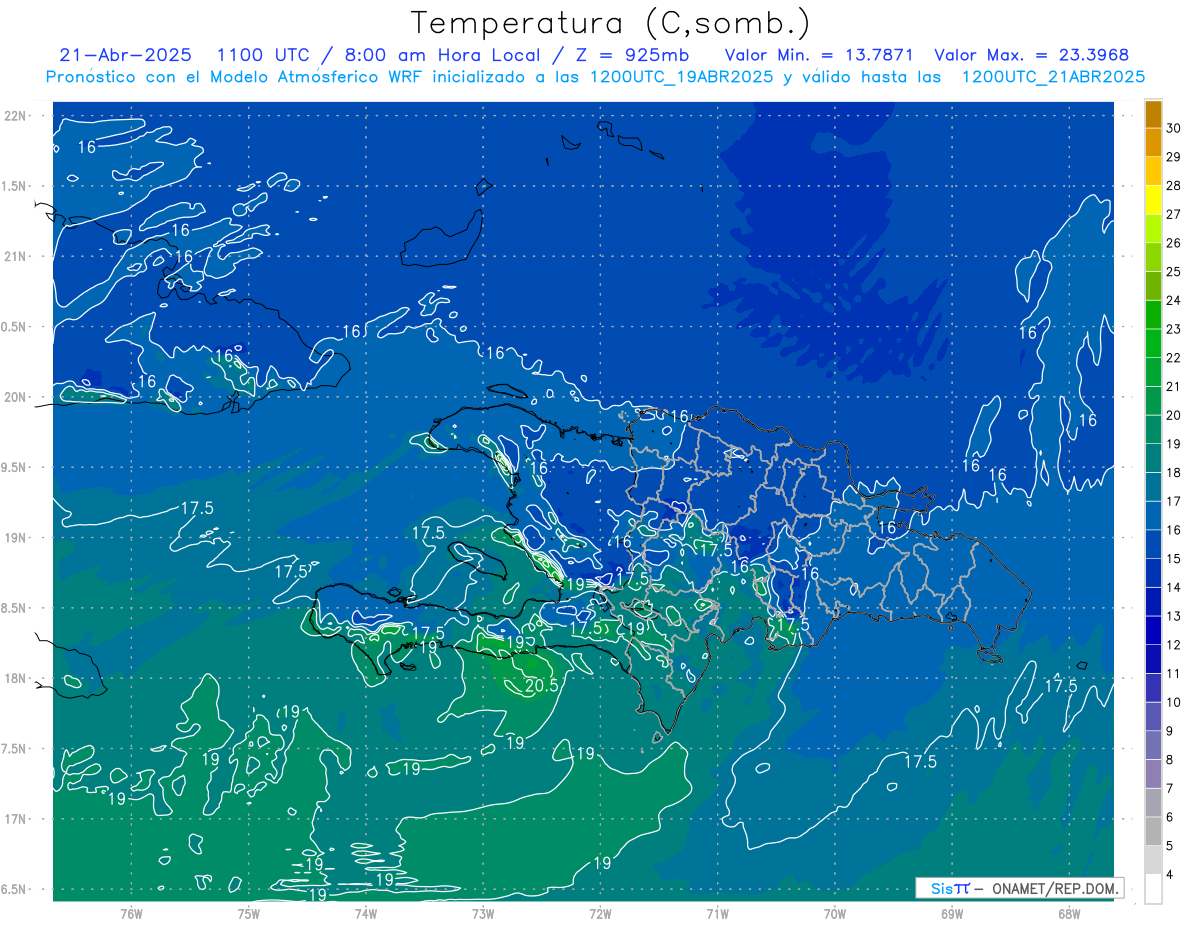The height and width of the screenshot is (927, 1200).
Task: Click the purple legend swatch between 7 and 8
Action: (1153, 774)
